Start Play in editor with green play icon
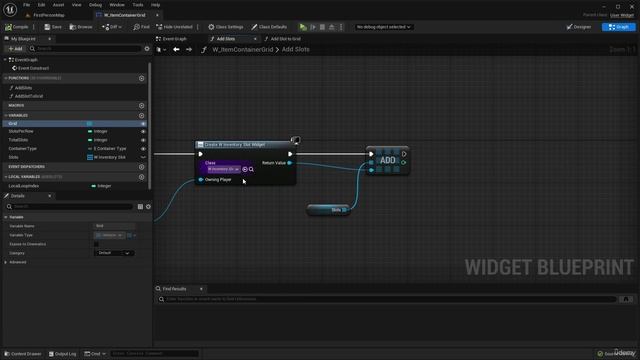Viewport: 640px width, 360px height. [x=303, y=27]
